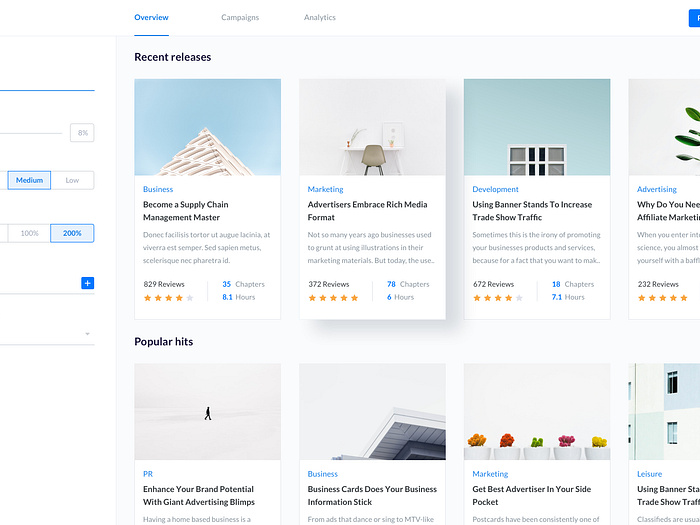Screen dimensions: 700x525
Task: Click the Leisure category link
Action: (x=650, y=474)
